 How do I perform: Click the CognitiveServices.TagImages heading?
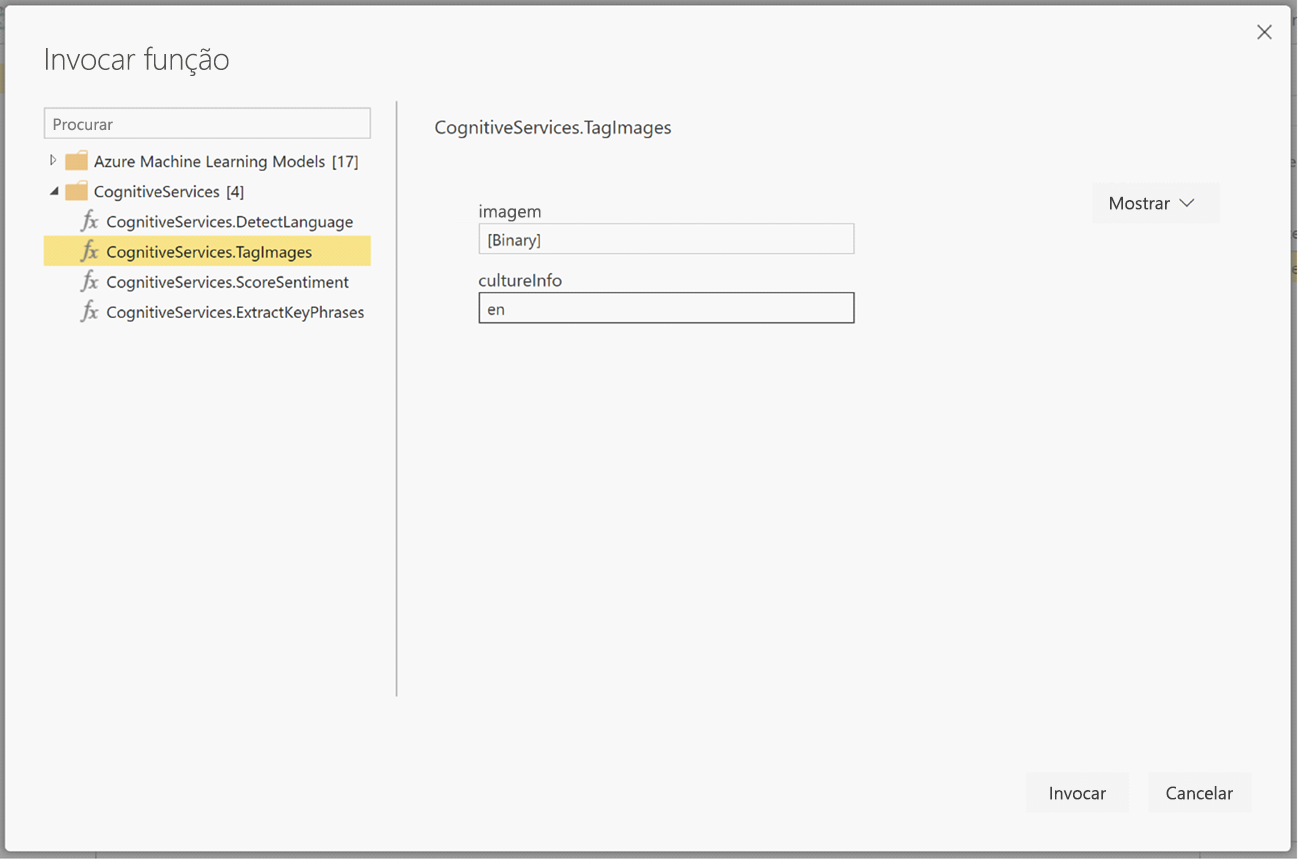click(x=553, y=127)
